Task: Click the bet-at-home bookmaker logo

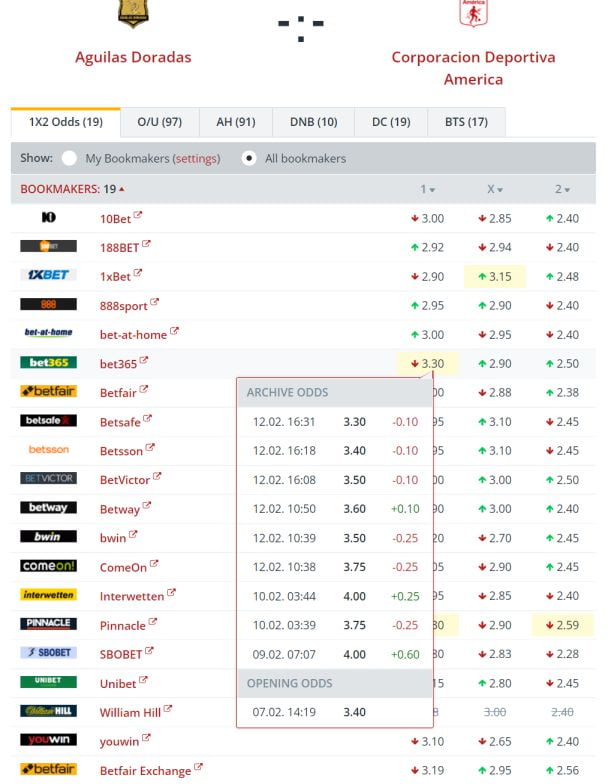Action: point(48,332)
